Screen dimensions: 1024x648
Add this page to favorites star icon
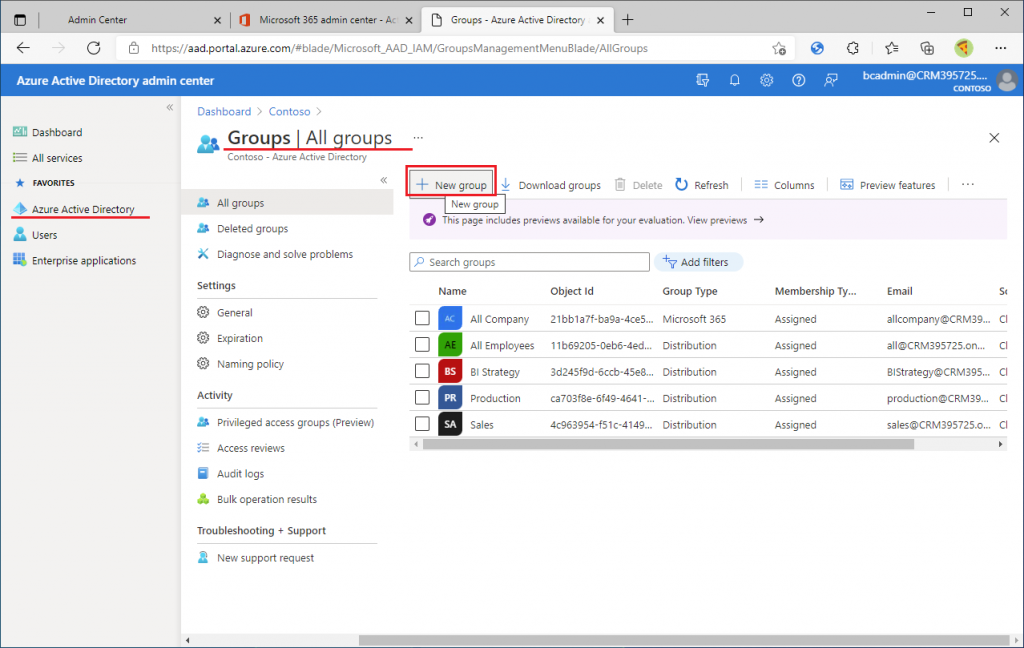tap(778, 48)
